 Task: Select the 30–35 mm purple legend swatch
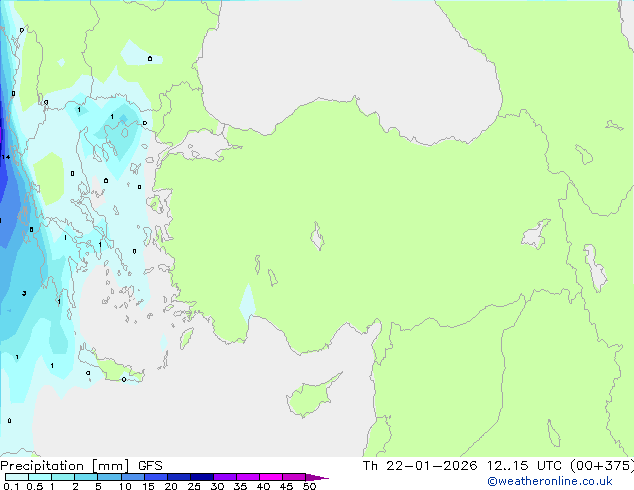(225, 477)
